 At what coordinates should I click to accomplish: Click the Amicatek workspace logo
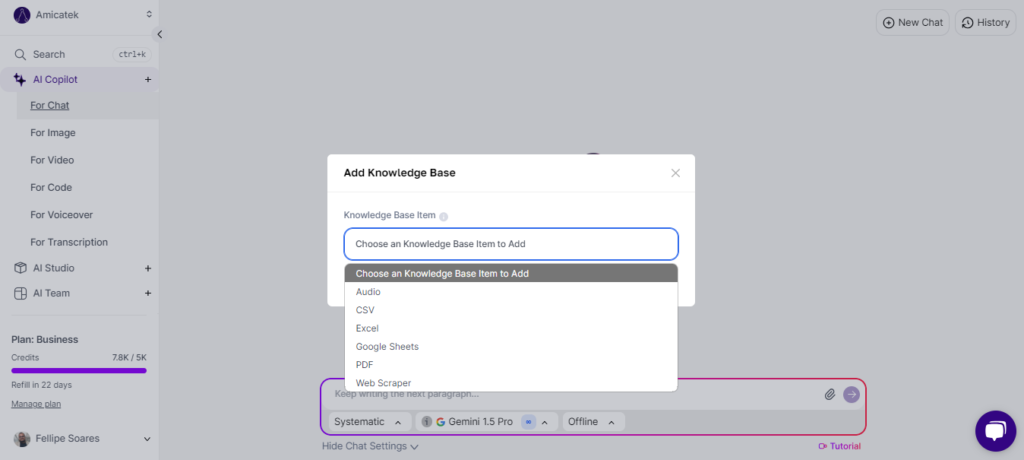[22, 14]
